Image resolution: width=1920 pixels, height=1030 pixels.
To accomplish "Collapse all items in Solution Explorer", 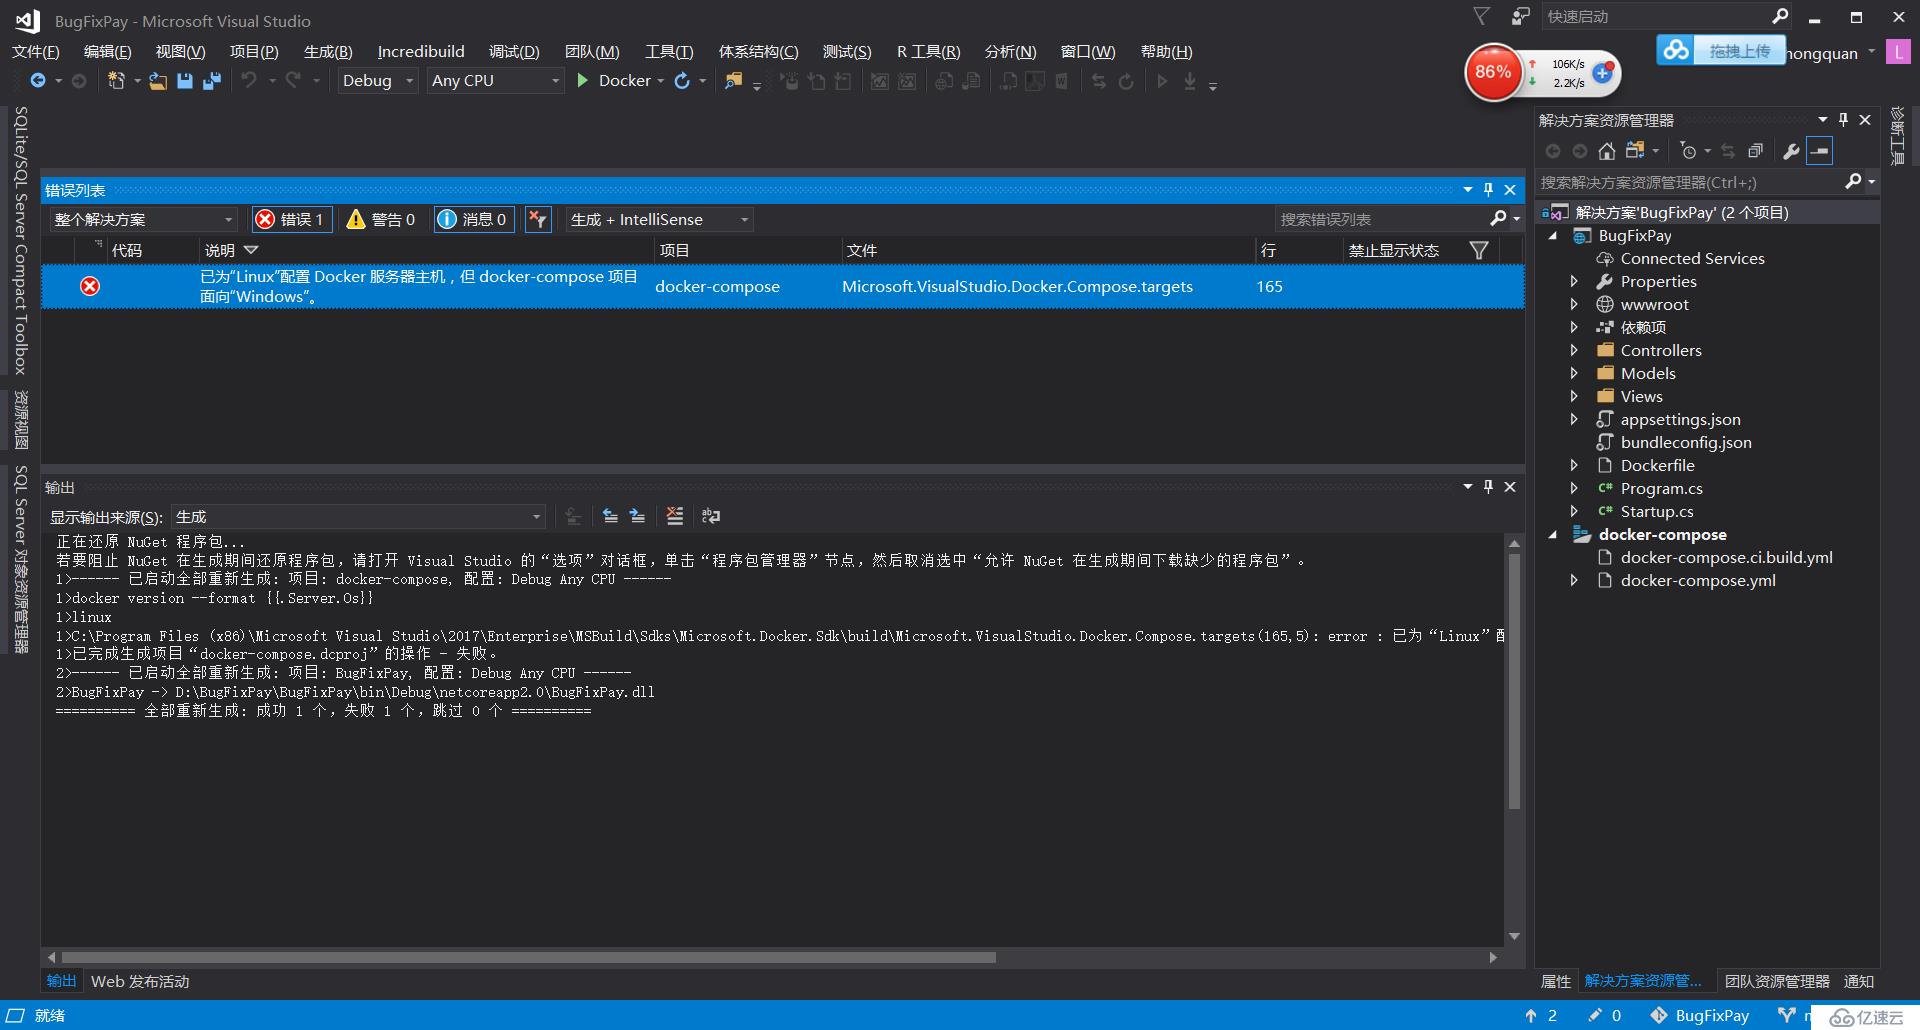I will (x=1755, y=151).
